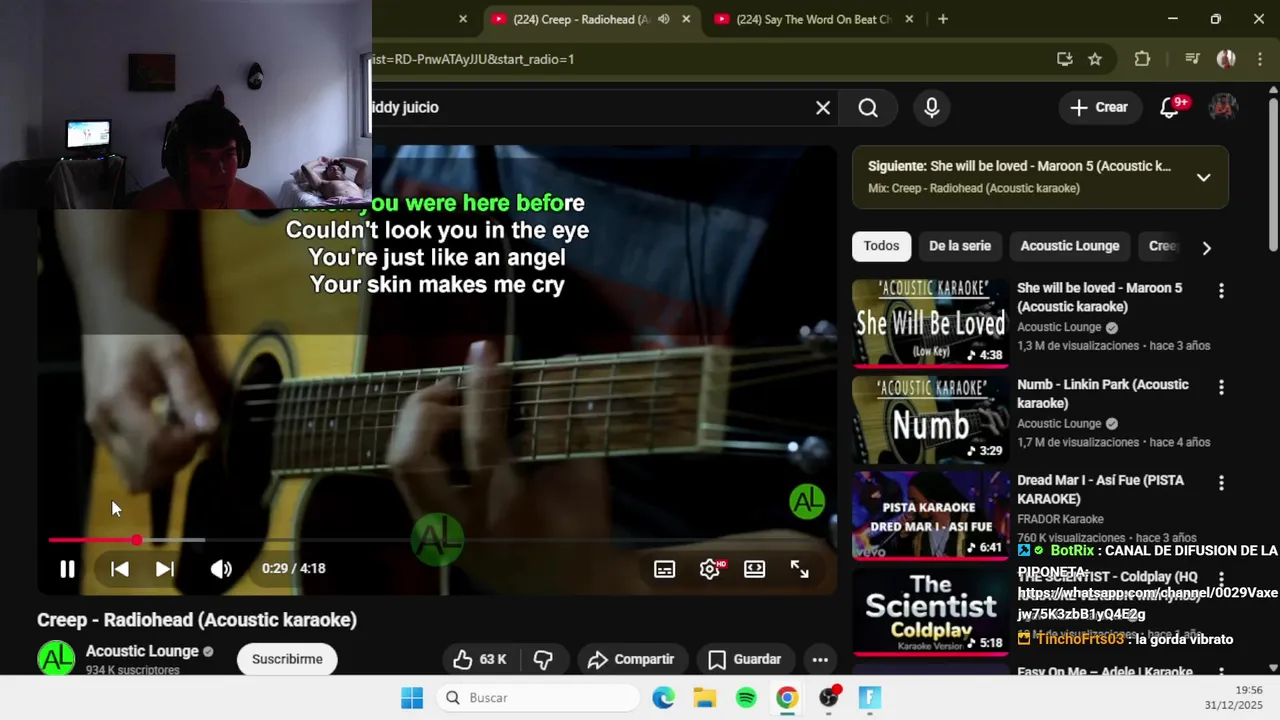Image resolution: width=1280 pixels, height=720 pixels.
Task: Open the YouTube account avatar menu
Action: click(x=1223, y=108)
